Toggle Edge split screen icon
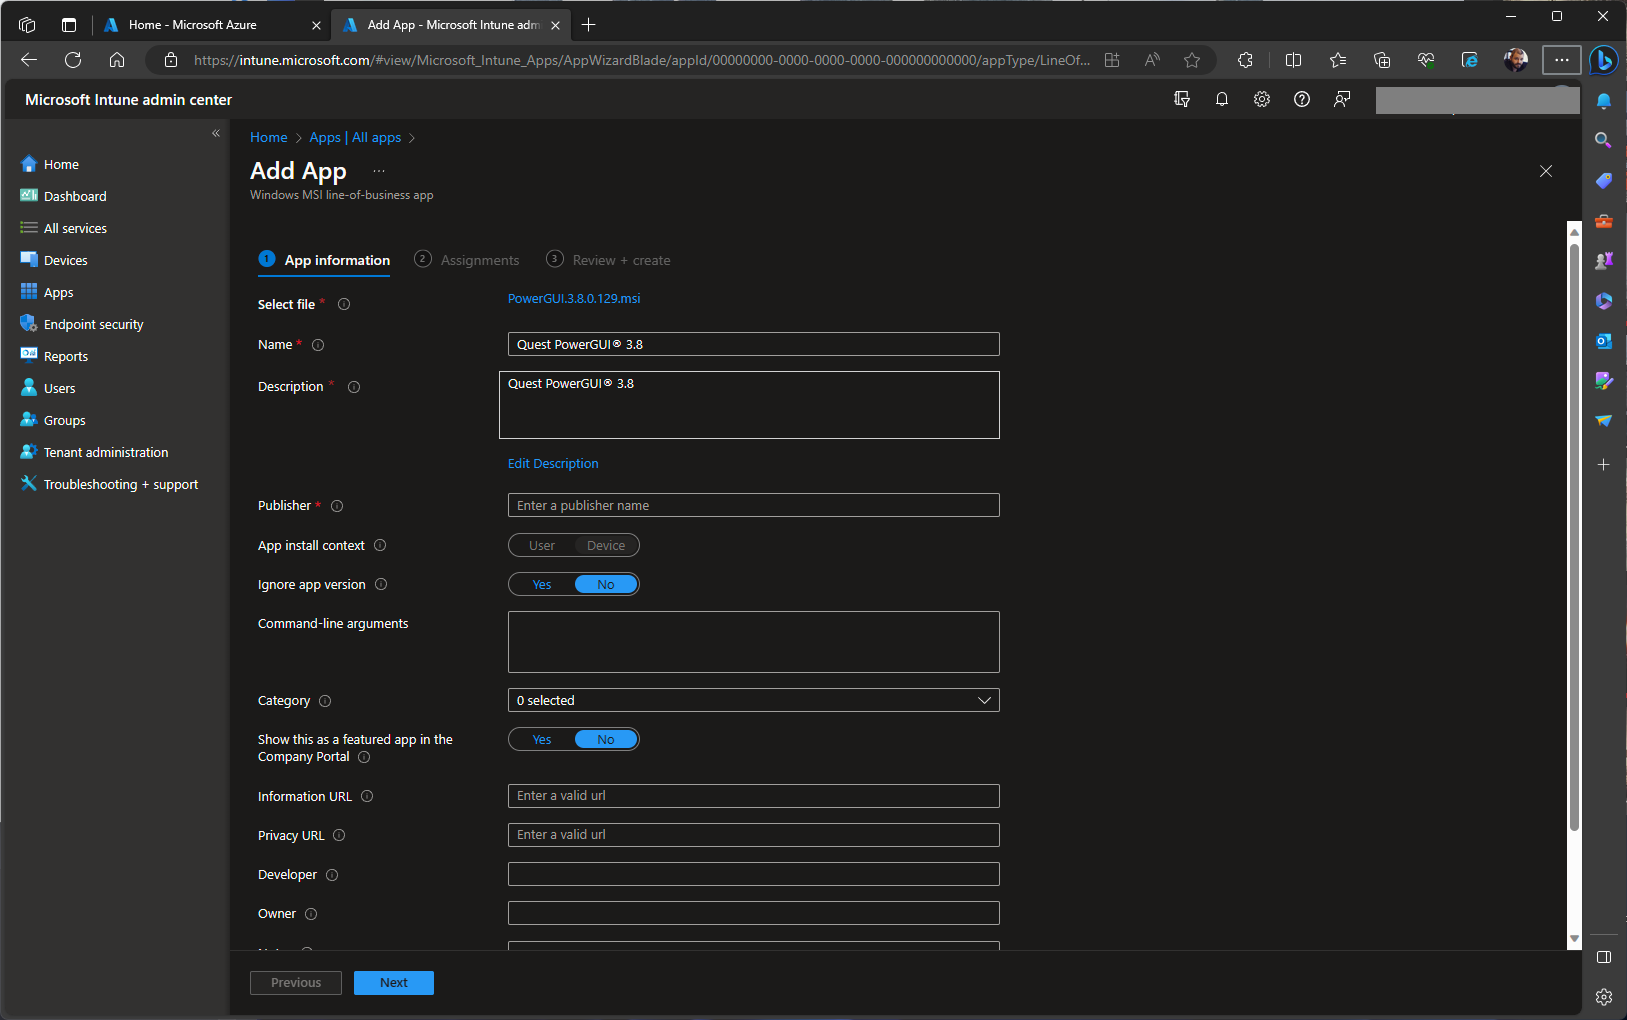Screen dimensions: 1627x1020 coord(1293,60)
